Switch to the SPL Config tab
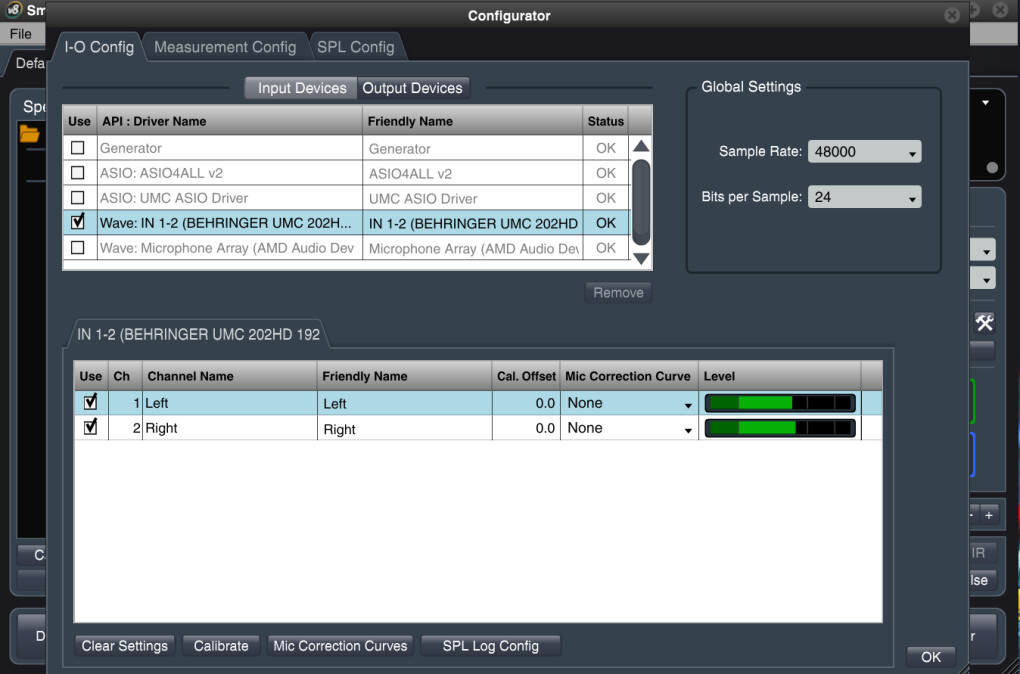This screenshot has width=1020, height=674. click(356, 47)
